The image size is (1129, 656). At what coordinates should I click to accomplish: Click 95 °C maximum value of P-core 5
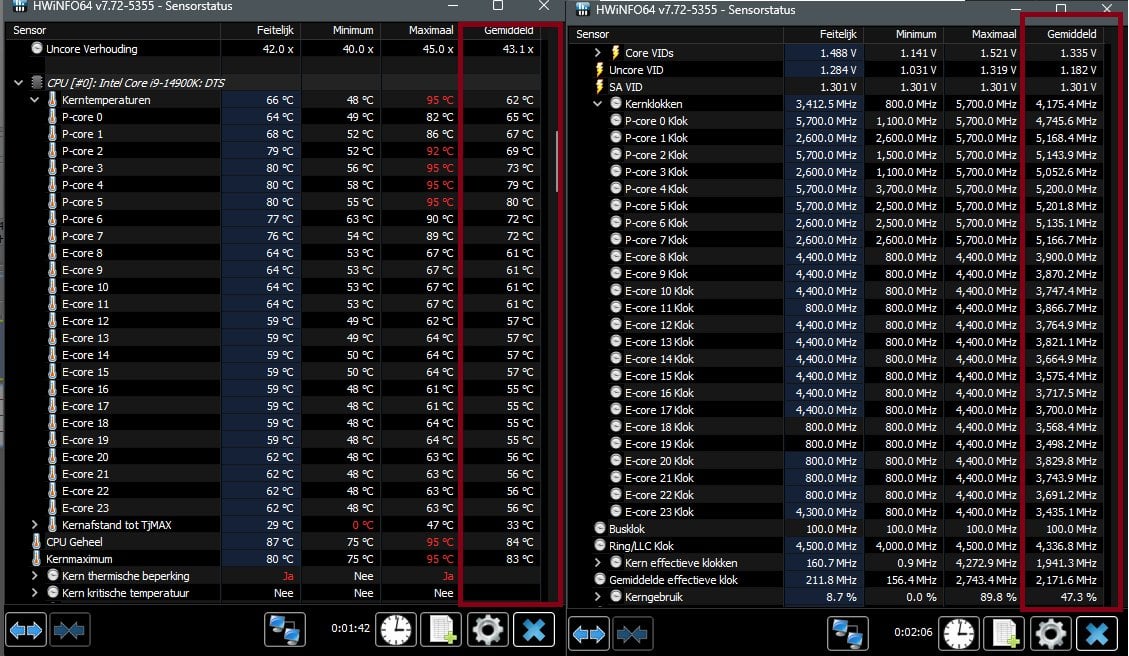pyautogui.click(x=439, y=202)
